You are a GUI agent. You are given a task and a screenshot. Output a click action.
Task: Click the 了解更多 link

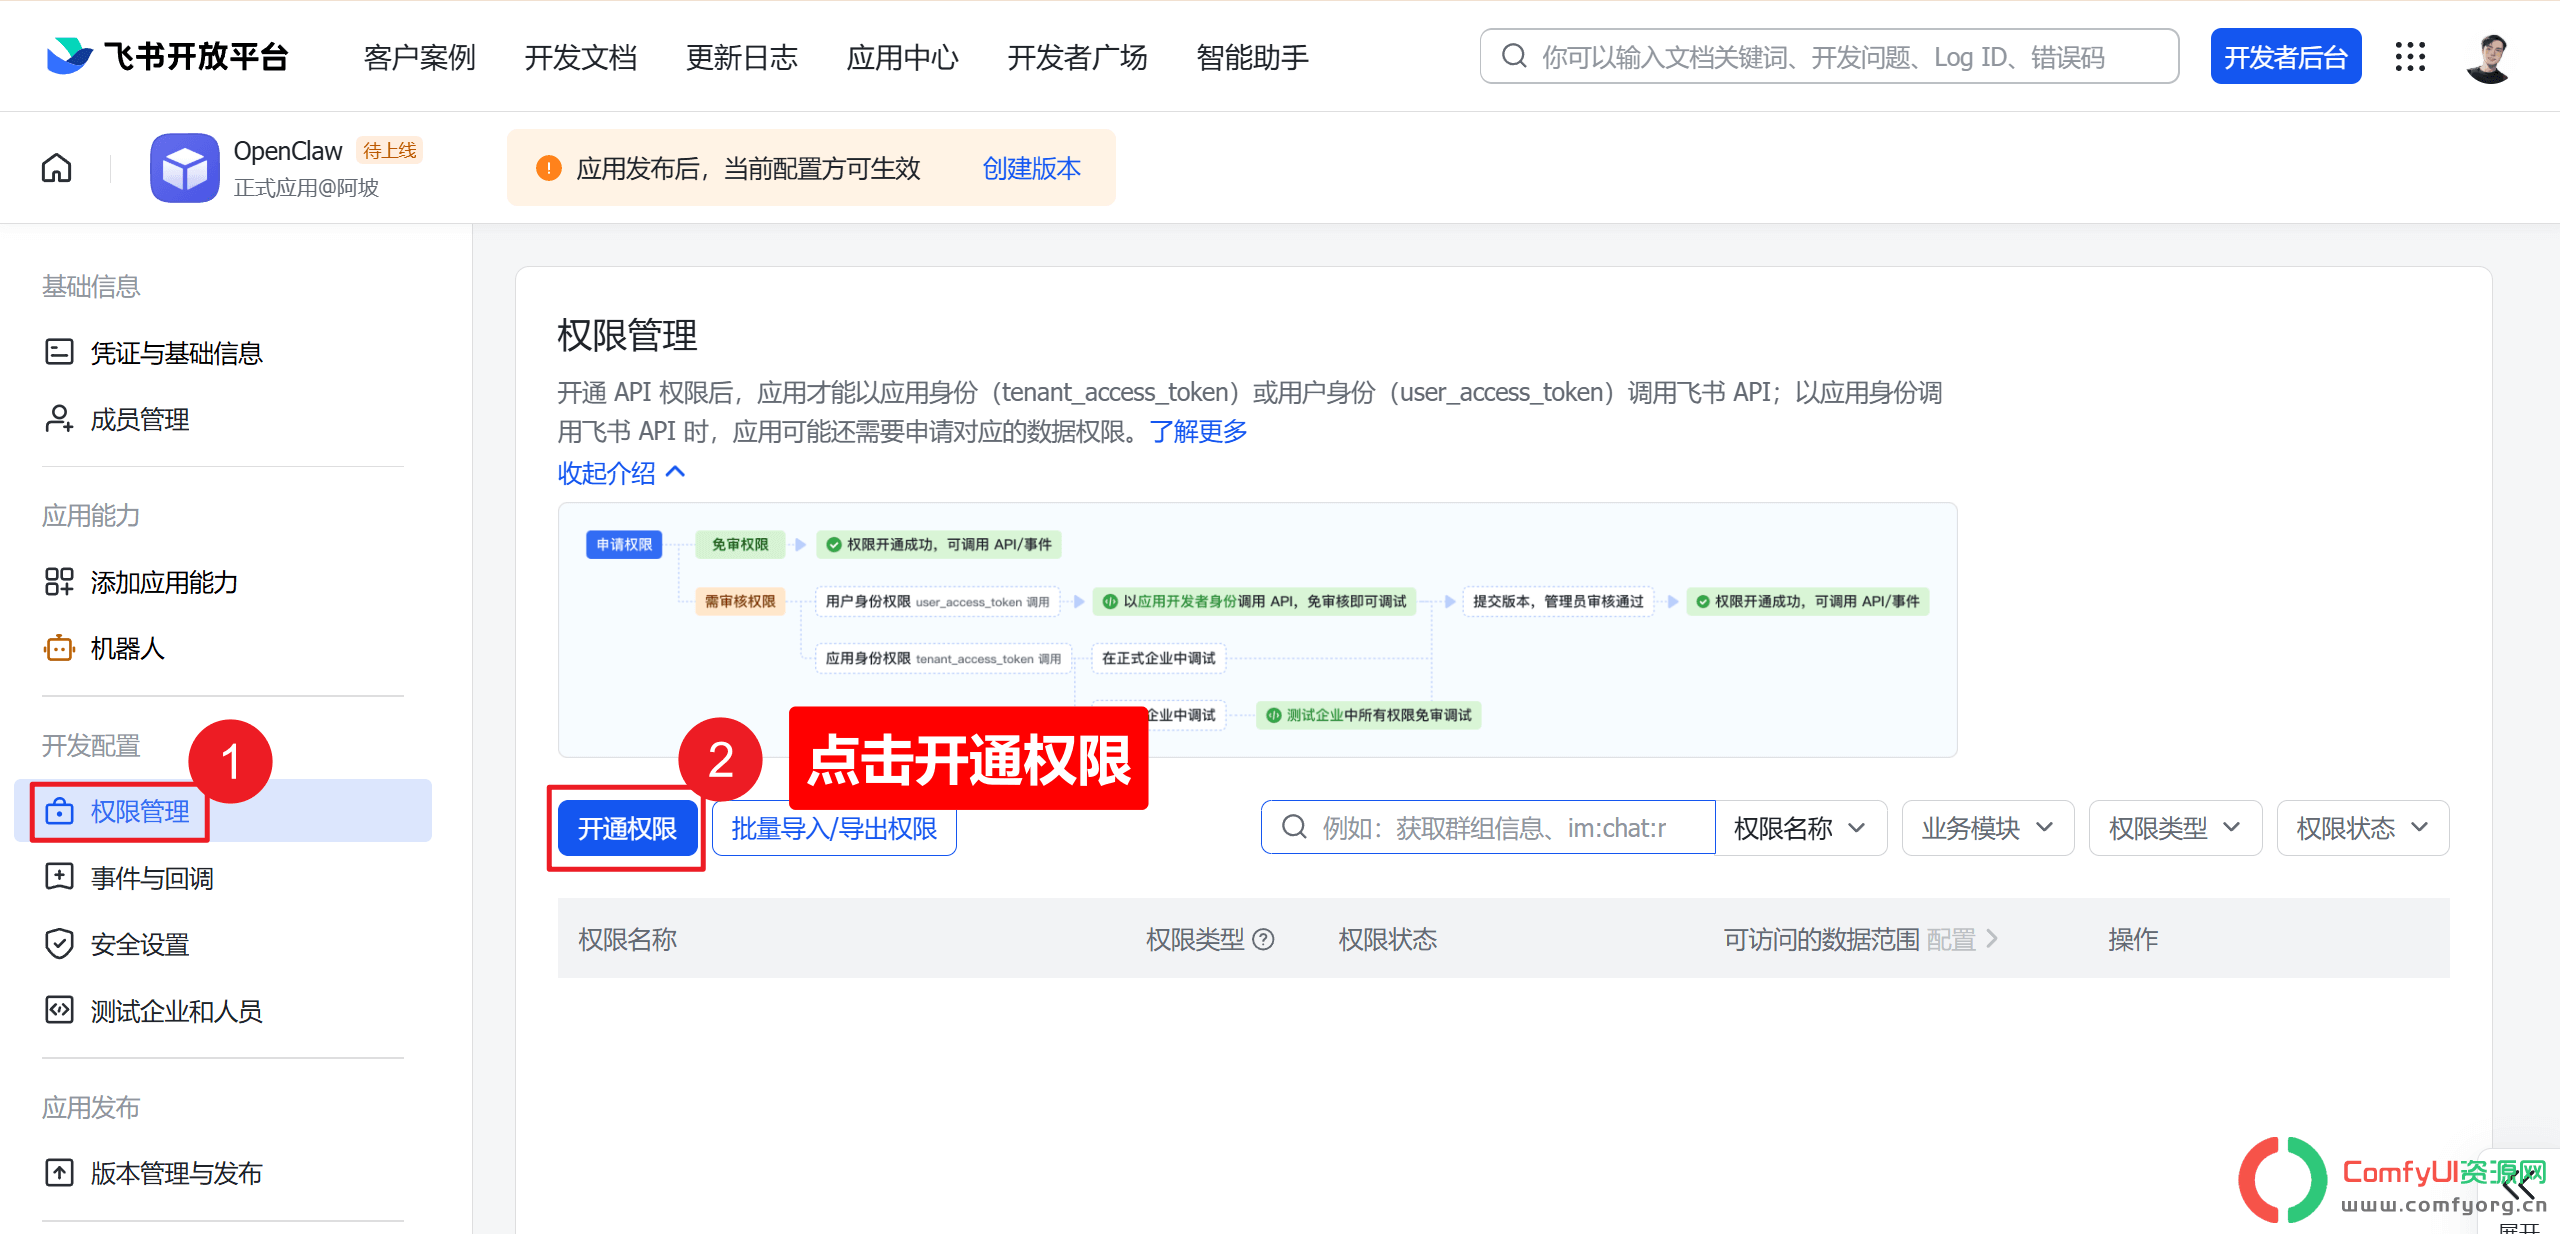tap(1198, 431)
